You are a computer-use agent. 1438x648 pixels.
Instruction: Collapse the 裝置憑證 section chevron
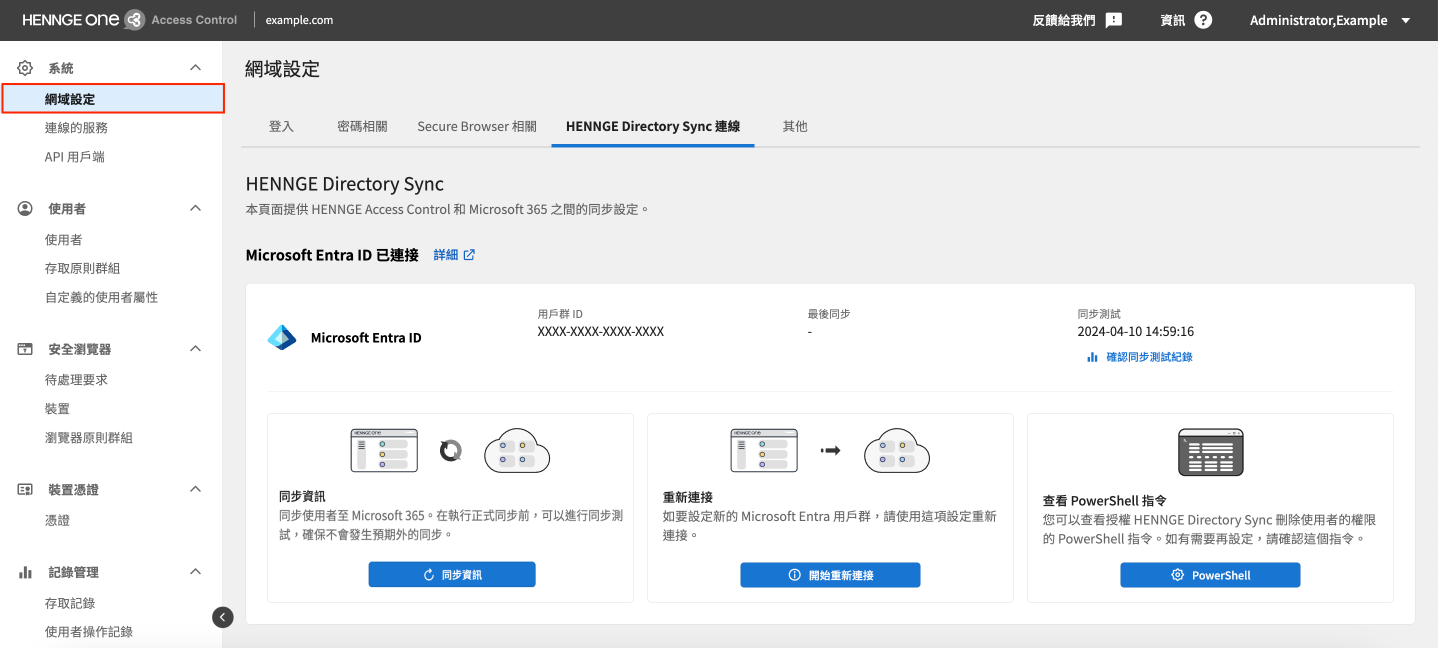pos(196,490)
